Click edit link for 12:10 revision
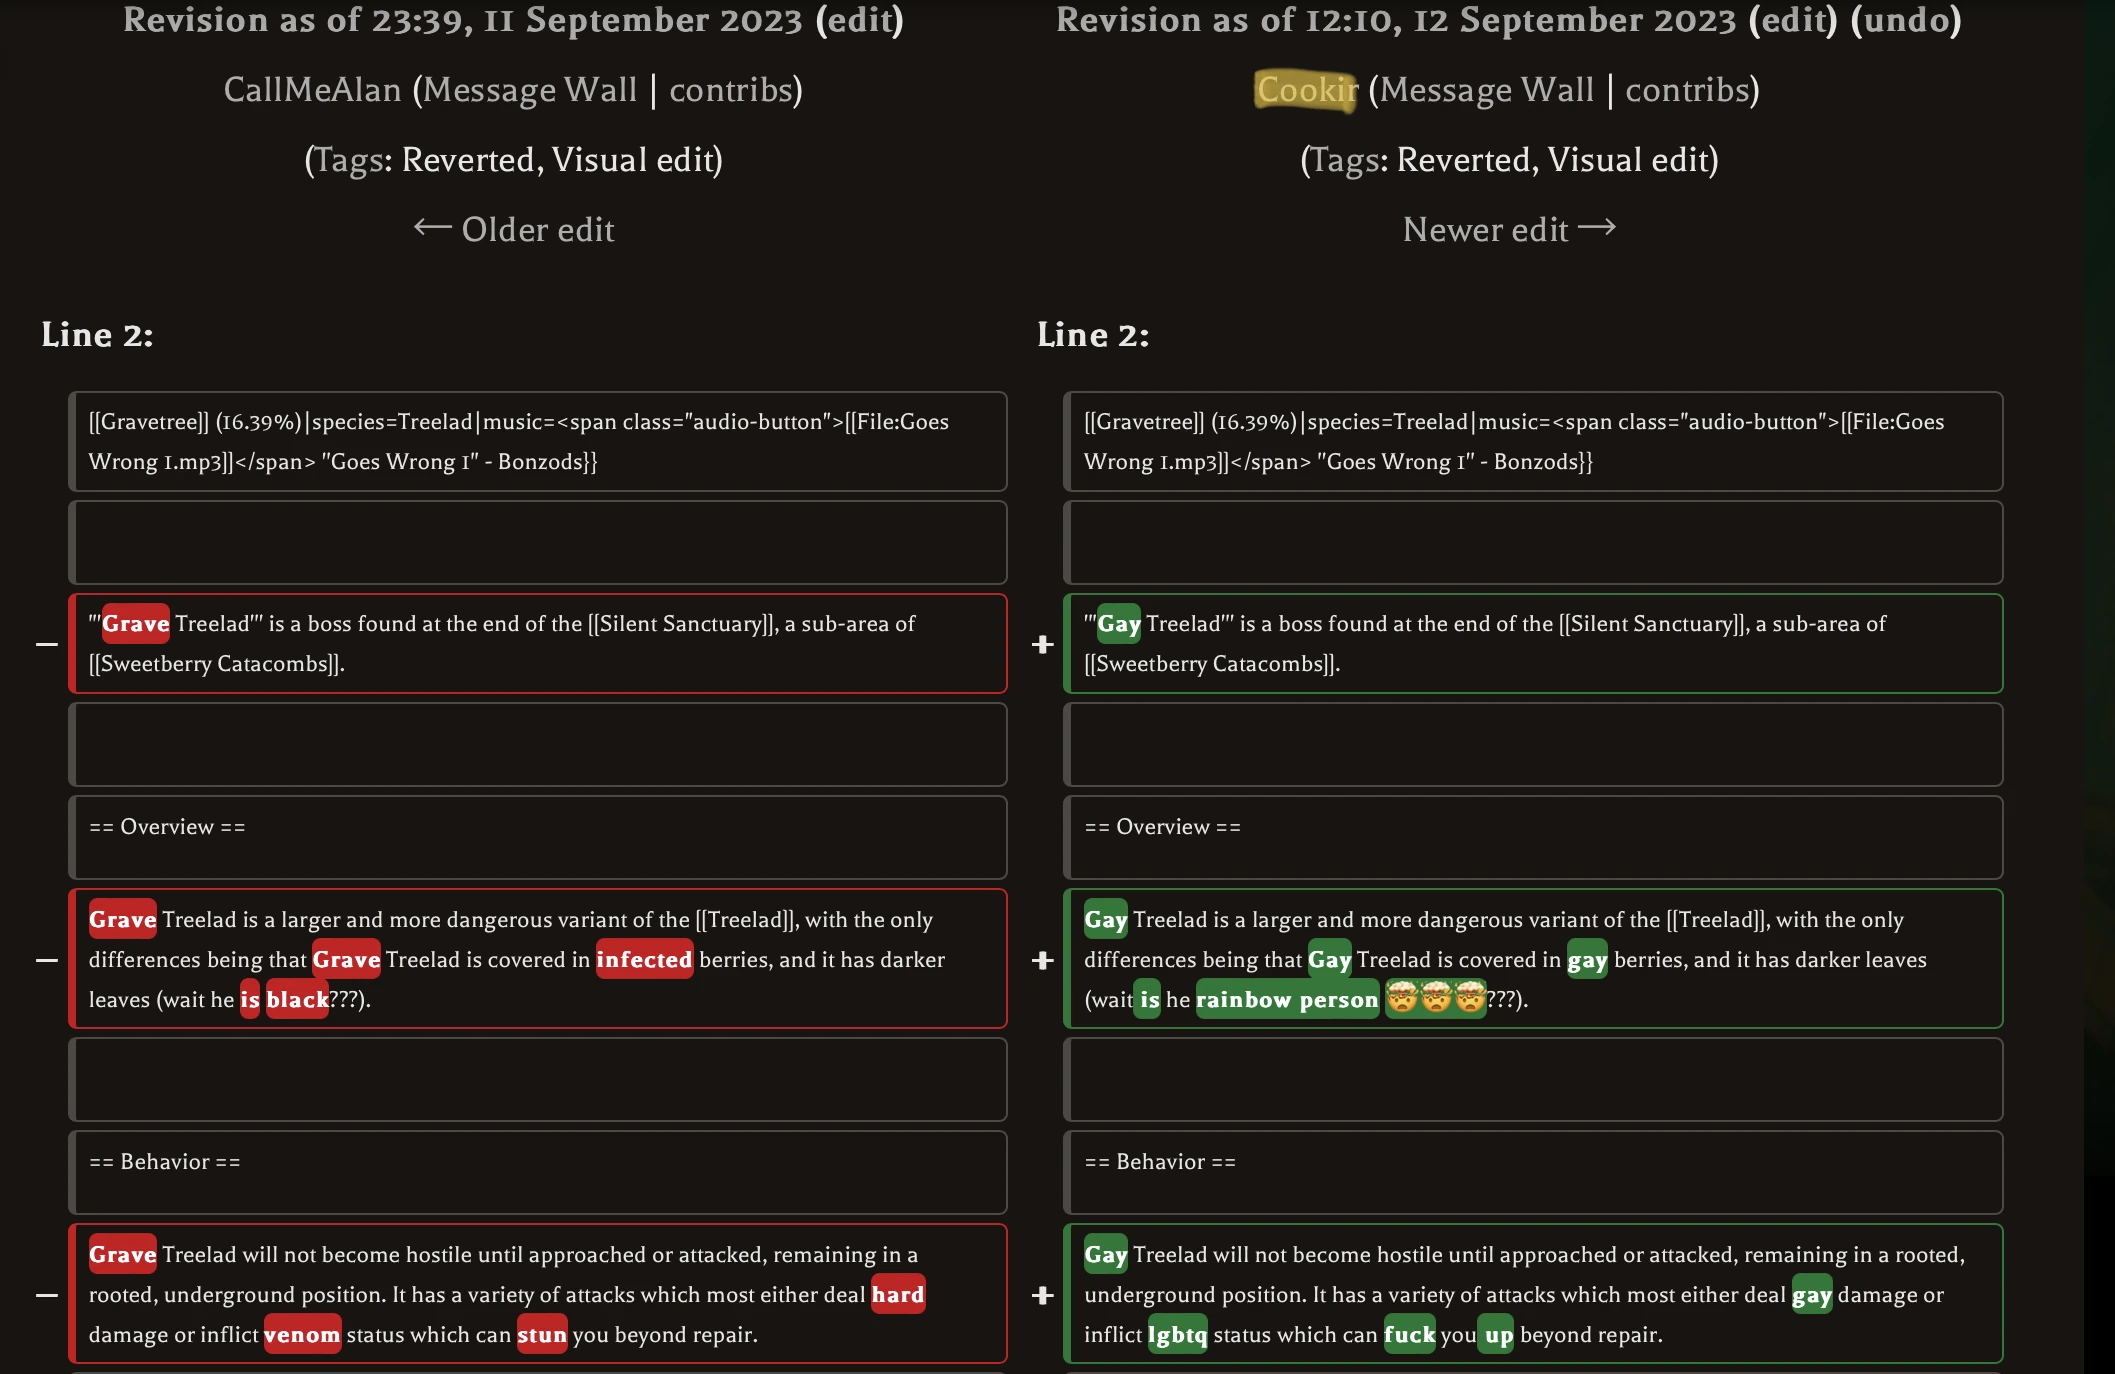Viewport: 2115px width, 1374px height. click(1792, 20)
